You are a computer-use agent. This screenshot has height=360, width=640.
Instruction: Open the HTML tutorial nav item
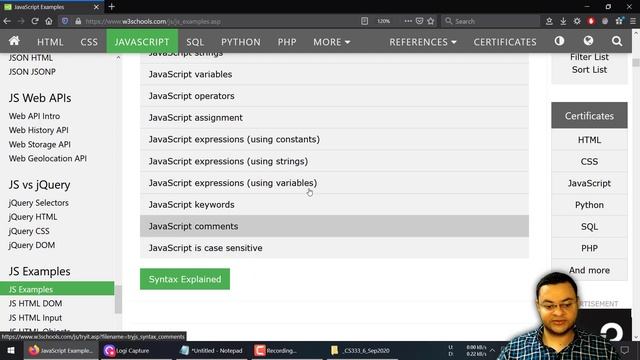click(x=50, y=42)
